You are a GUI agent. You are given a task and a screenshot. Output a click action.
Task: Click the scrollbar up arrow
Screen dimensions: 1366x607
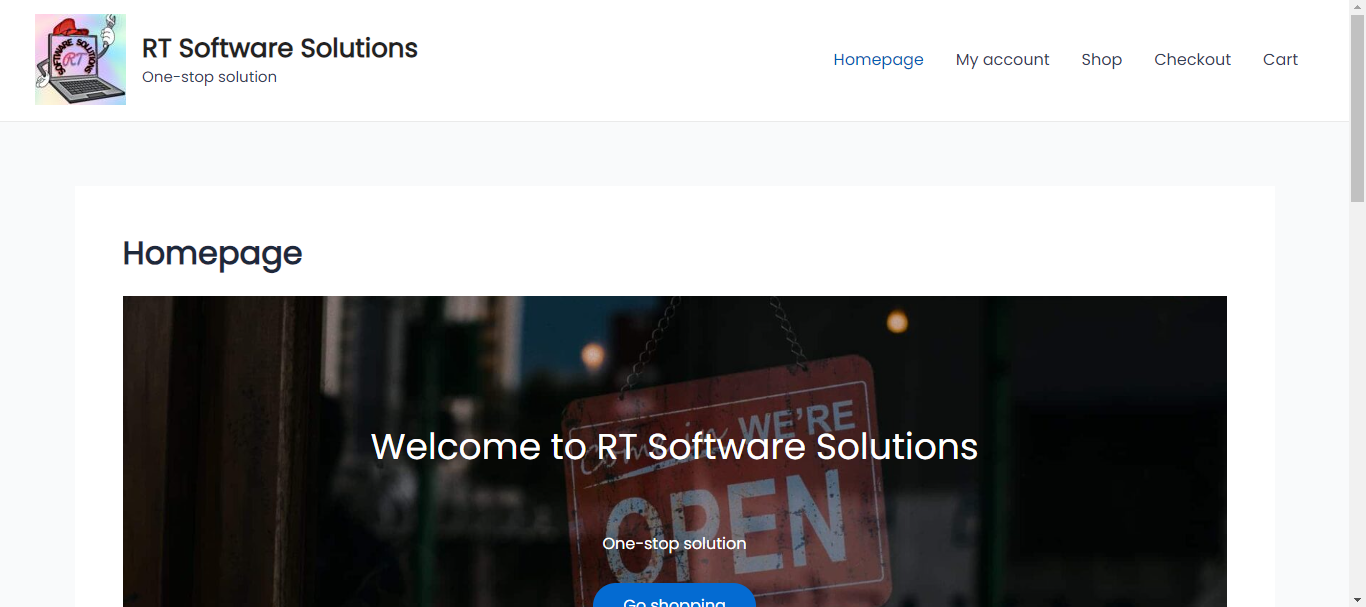point(1357,7)
